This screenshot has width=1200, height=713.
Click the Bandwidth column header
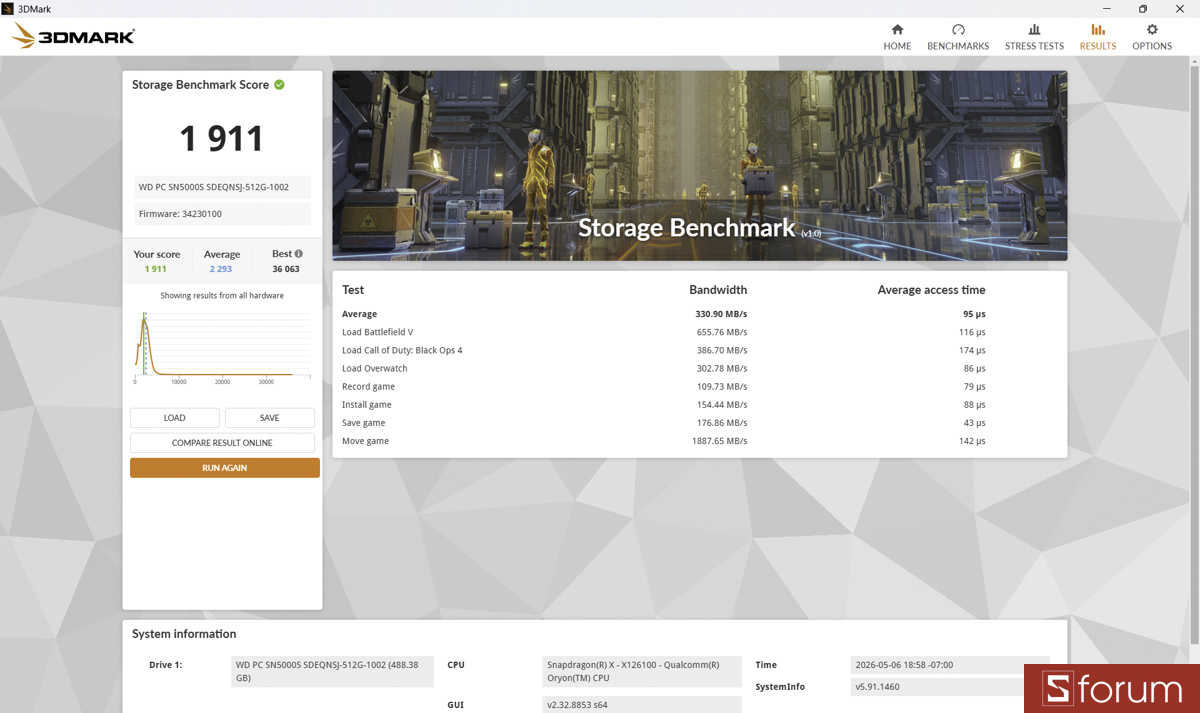click(718, 290)
